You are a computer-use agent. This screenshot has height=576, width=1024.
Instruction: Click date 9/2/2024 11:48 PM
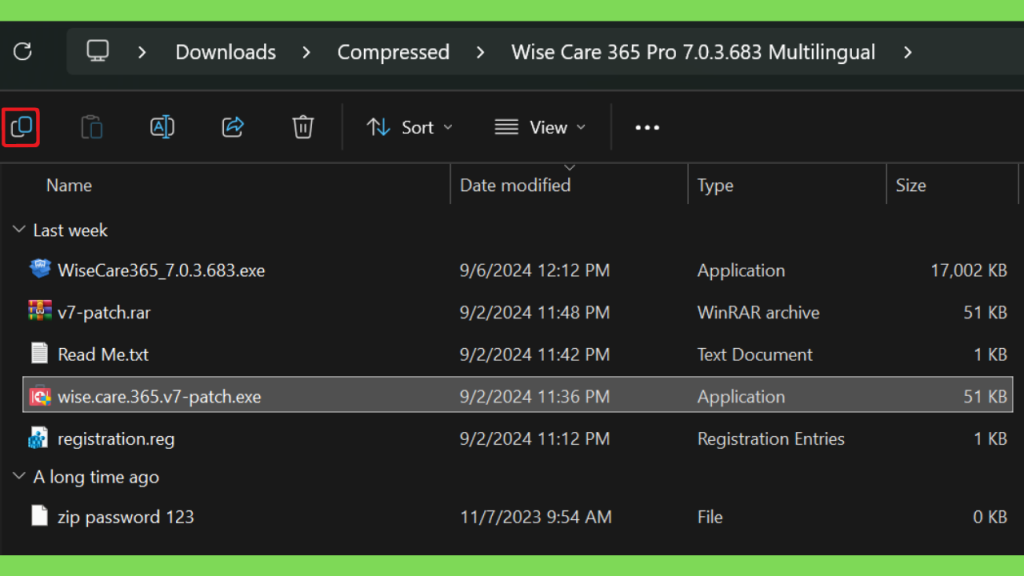(534, 312)
